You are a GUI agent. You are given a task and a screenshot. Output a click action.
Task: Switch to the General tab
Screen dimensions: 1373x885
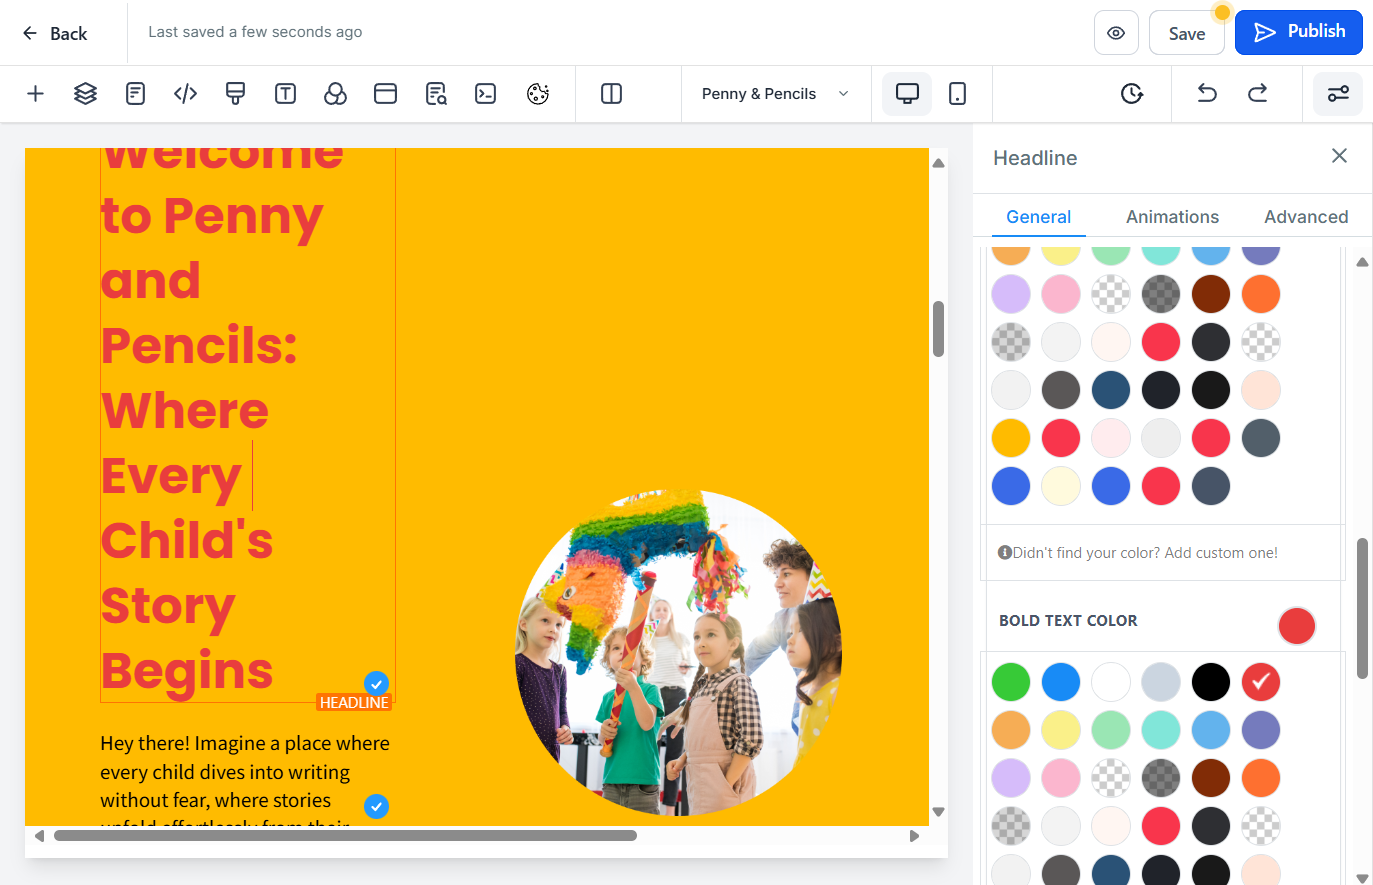pyautogui.click(x=1038, y=217)
